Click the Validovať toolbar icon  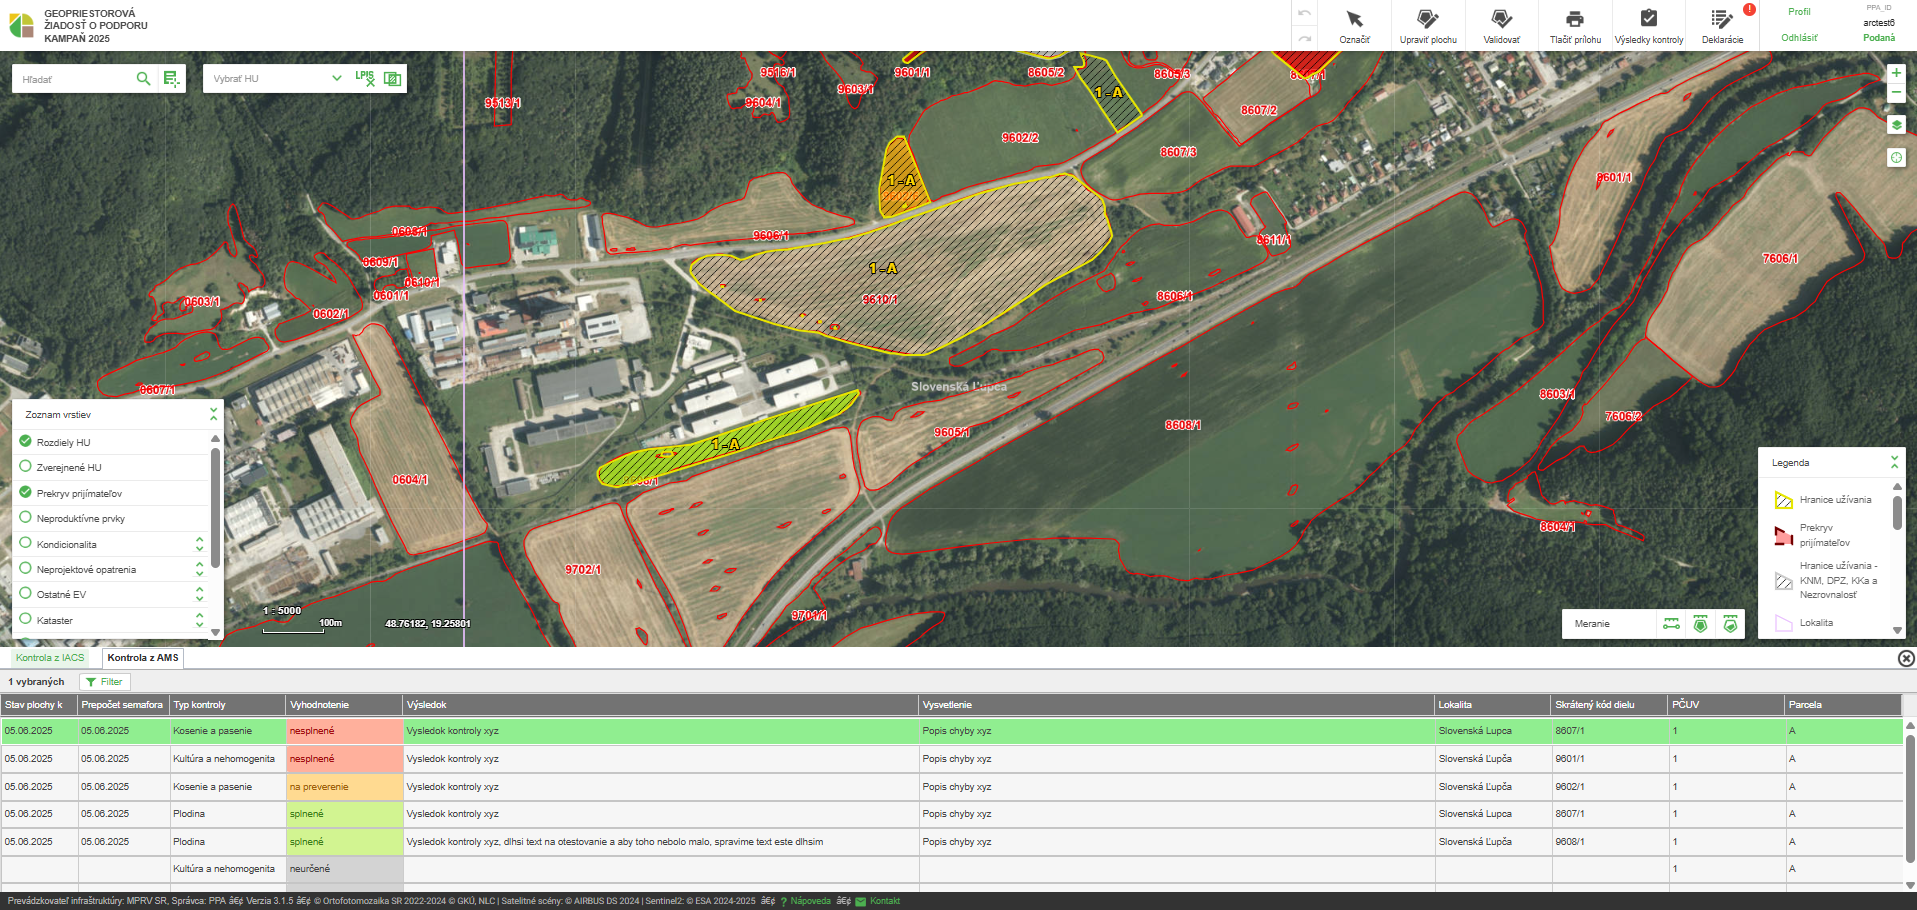click(1501, 25)
